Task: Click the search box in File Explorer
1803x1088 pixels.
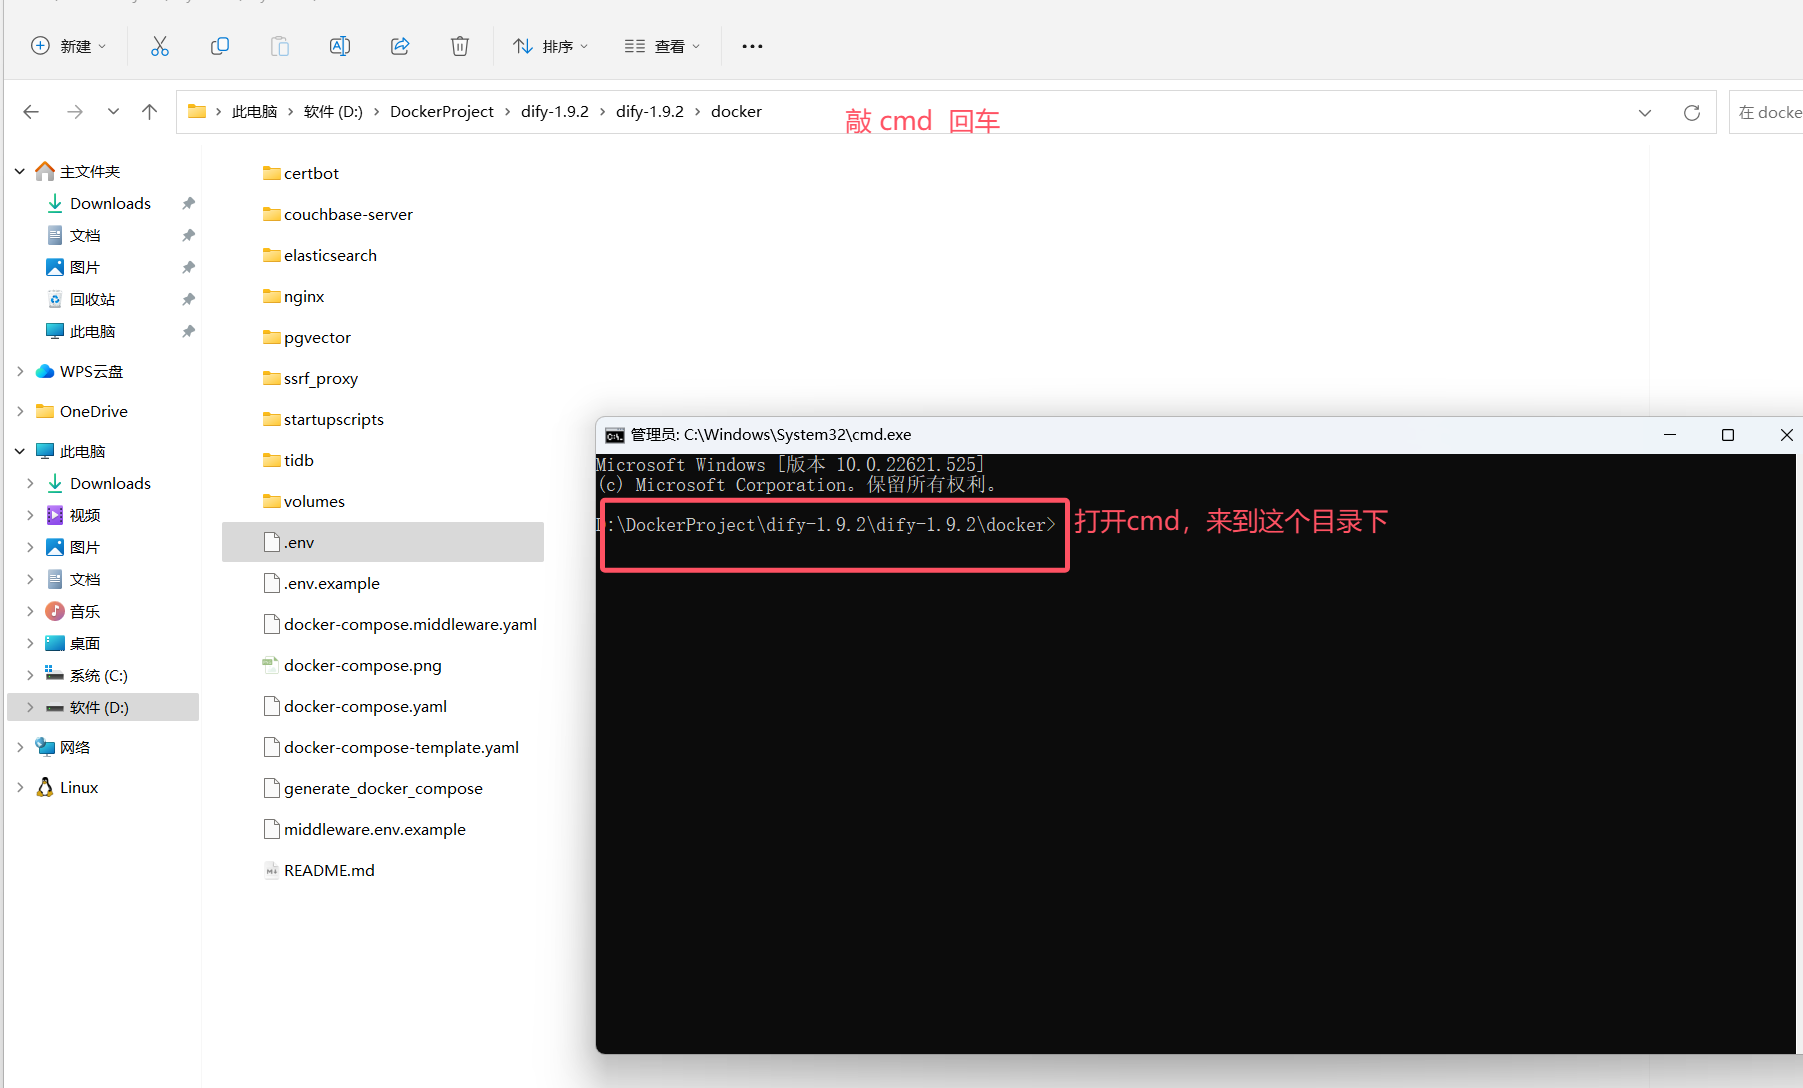Action: 1766,112
